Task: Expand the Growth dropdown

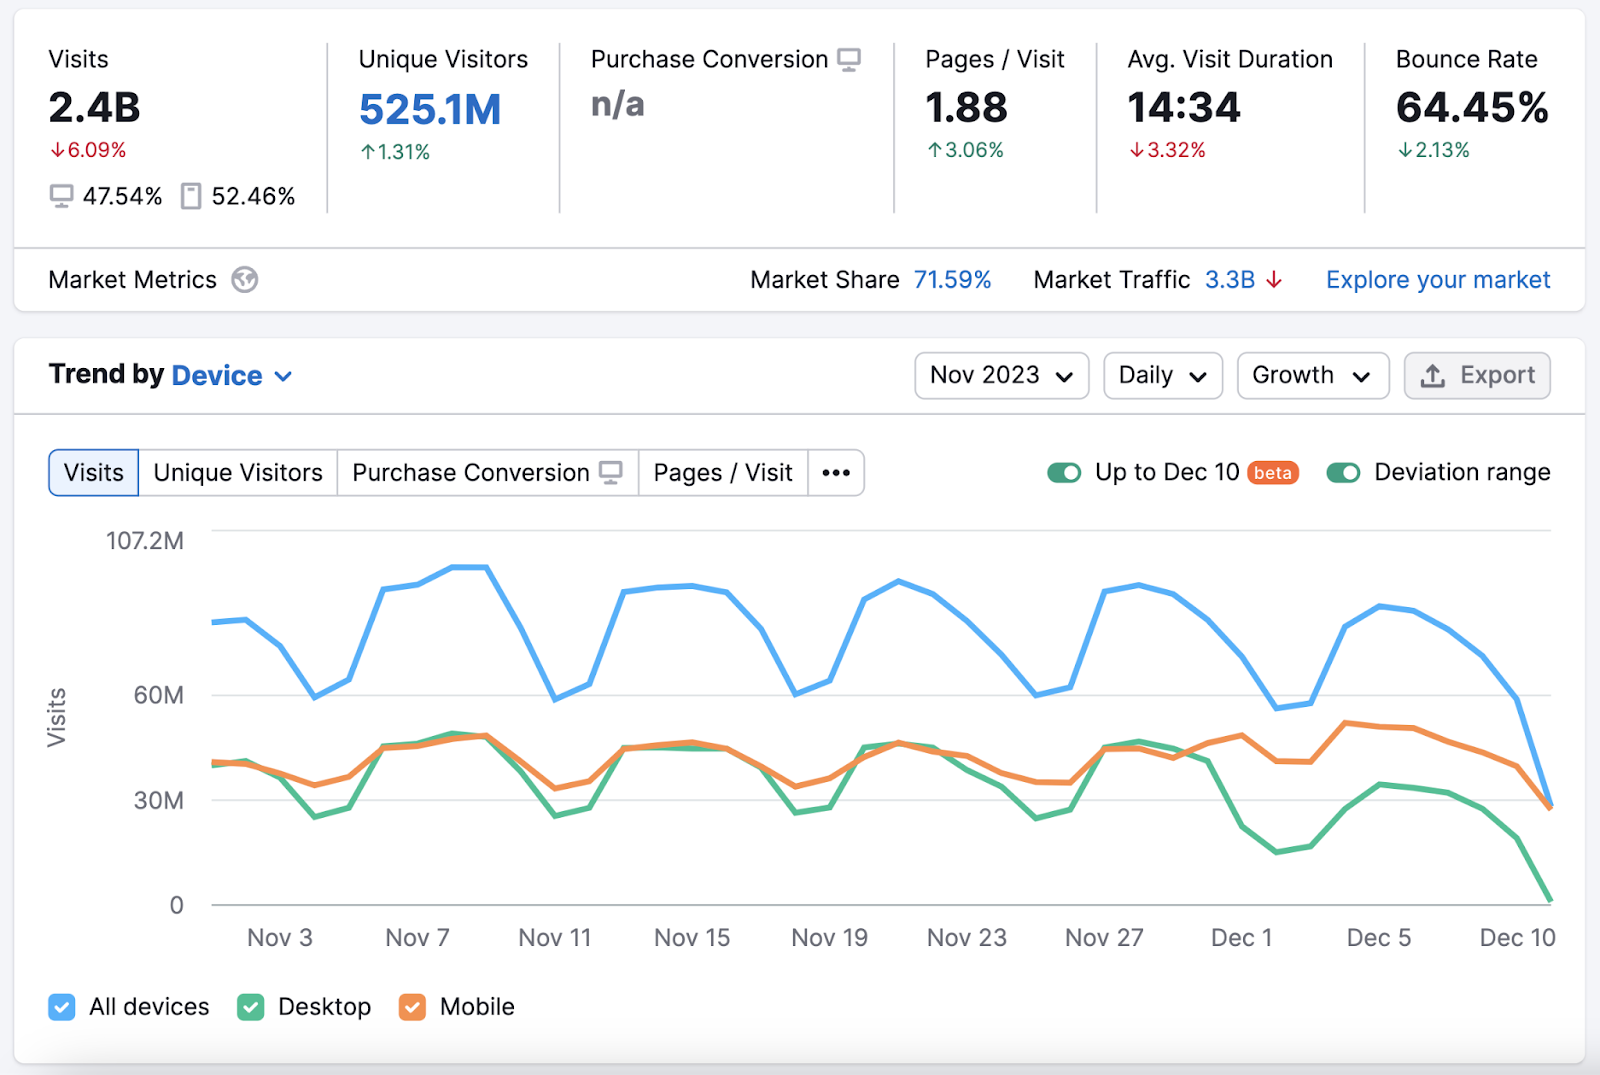Action: (x=1312, y=375)
